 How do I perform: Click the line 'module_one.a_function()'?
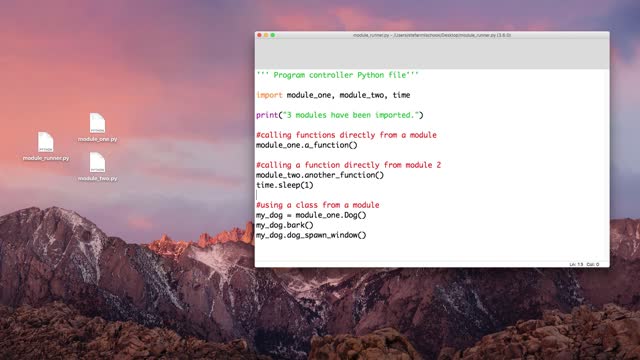[307, 145]
